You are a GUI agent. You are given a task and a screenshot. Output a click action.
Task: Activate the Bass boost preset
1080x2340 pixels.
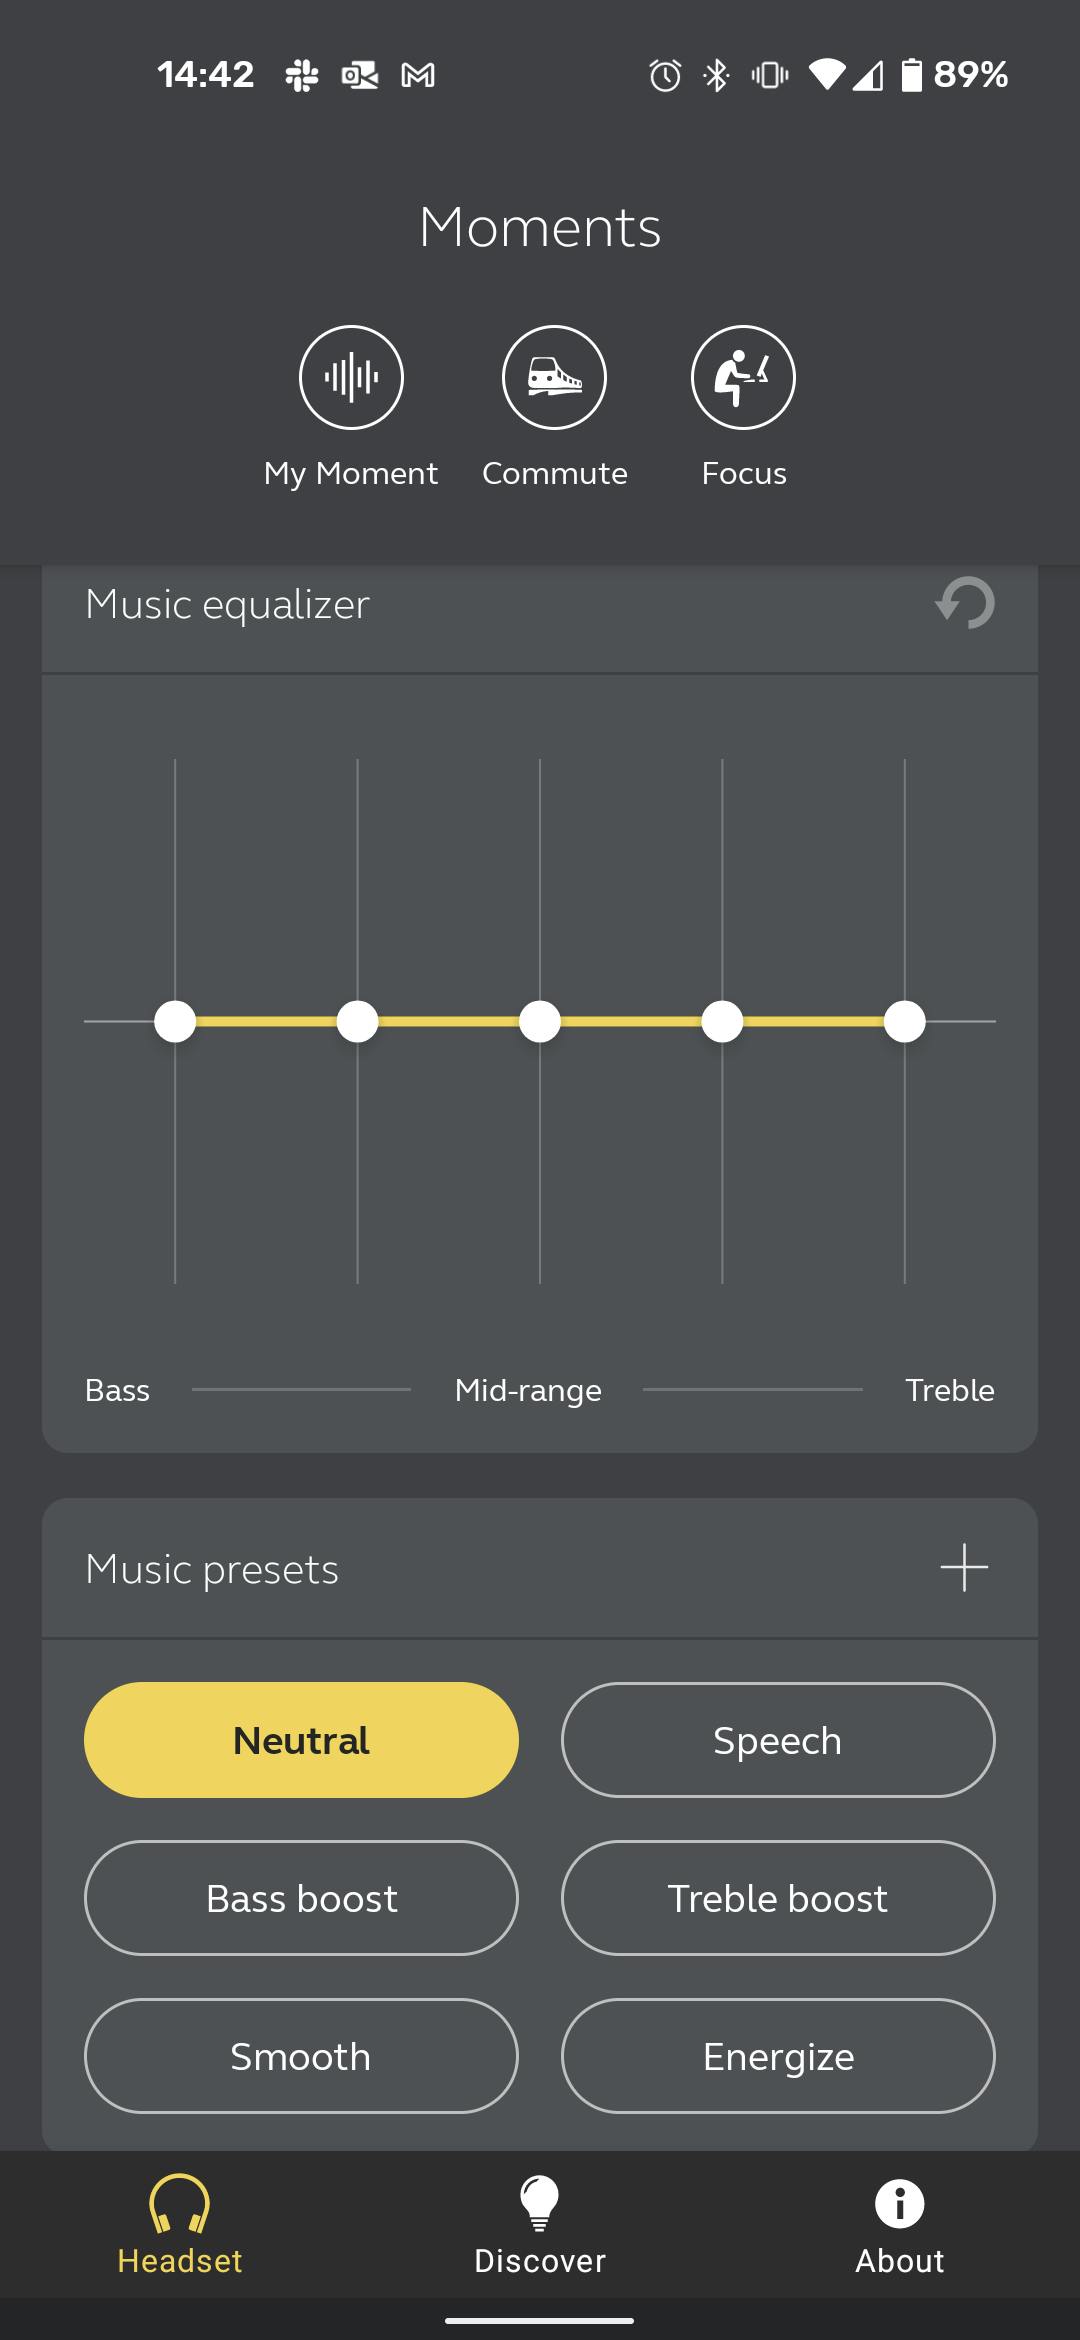click(x=301, y=1898)
